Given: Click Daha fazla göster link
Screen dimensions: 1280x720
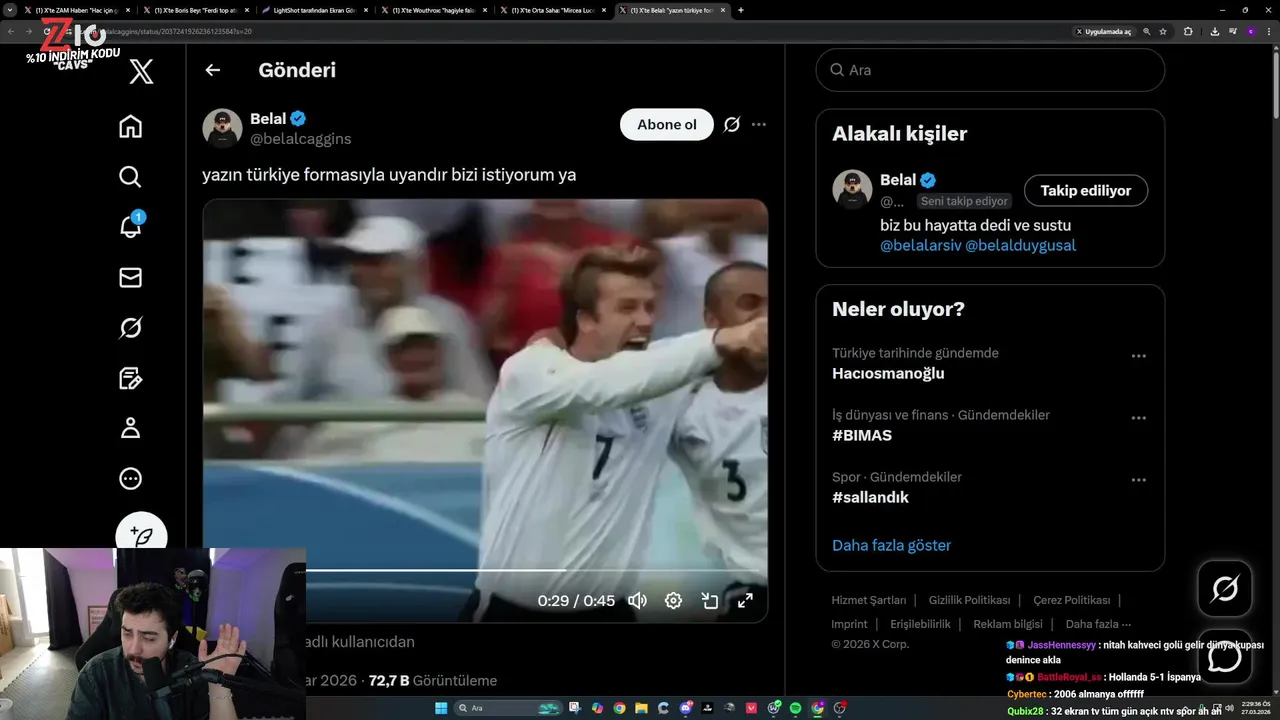Looking at the screenshot, I should point(891,545).
